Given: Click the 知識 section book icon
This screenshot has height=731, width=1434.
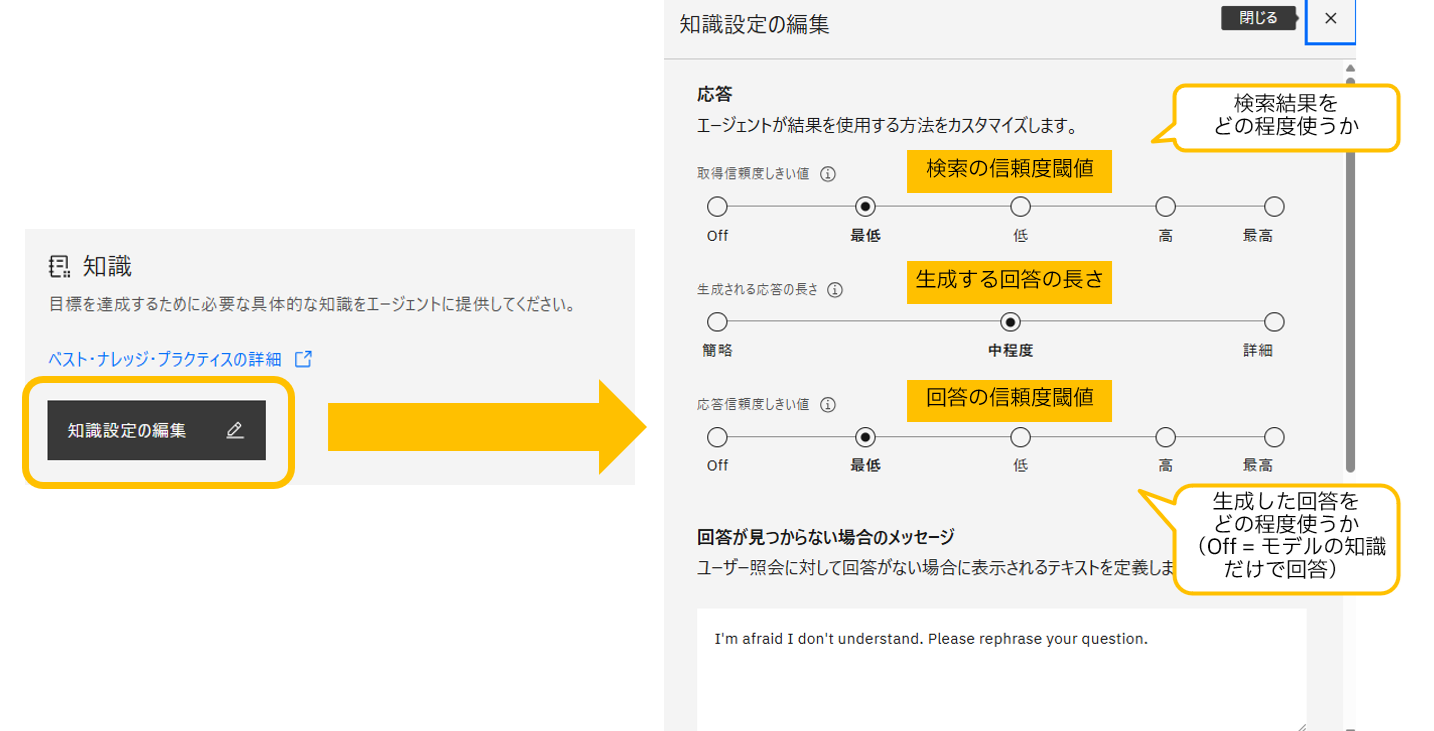Looking at the screenshot, I should (x=59, y=266).
